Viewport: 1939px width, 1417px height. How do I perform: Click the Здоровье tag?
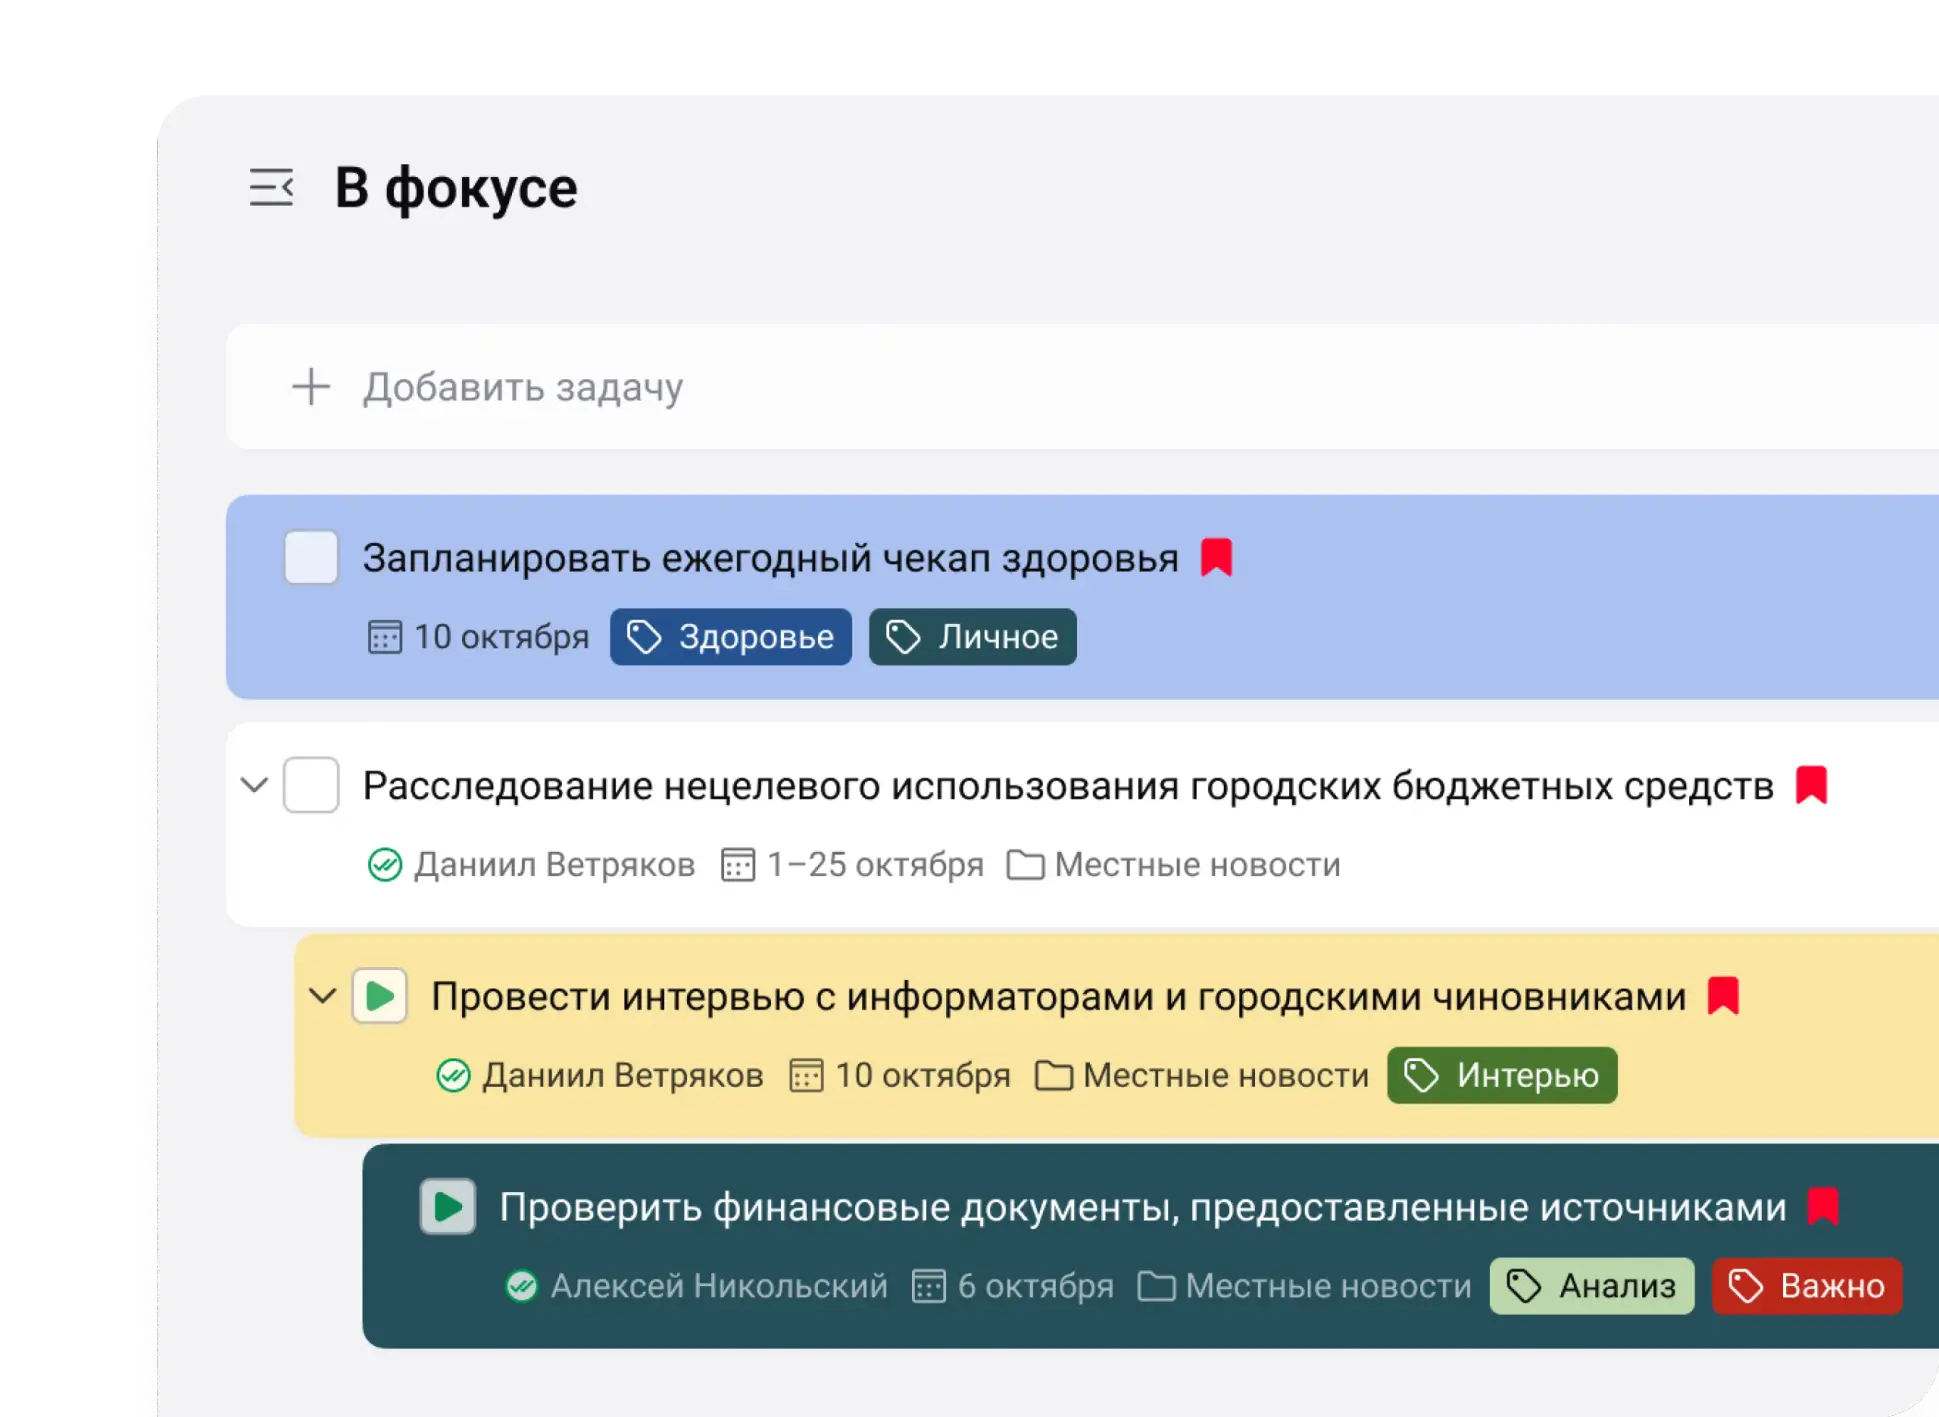(x=730, y=637)
